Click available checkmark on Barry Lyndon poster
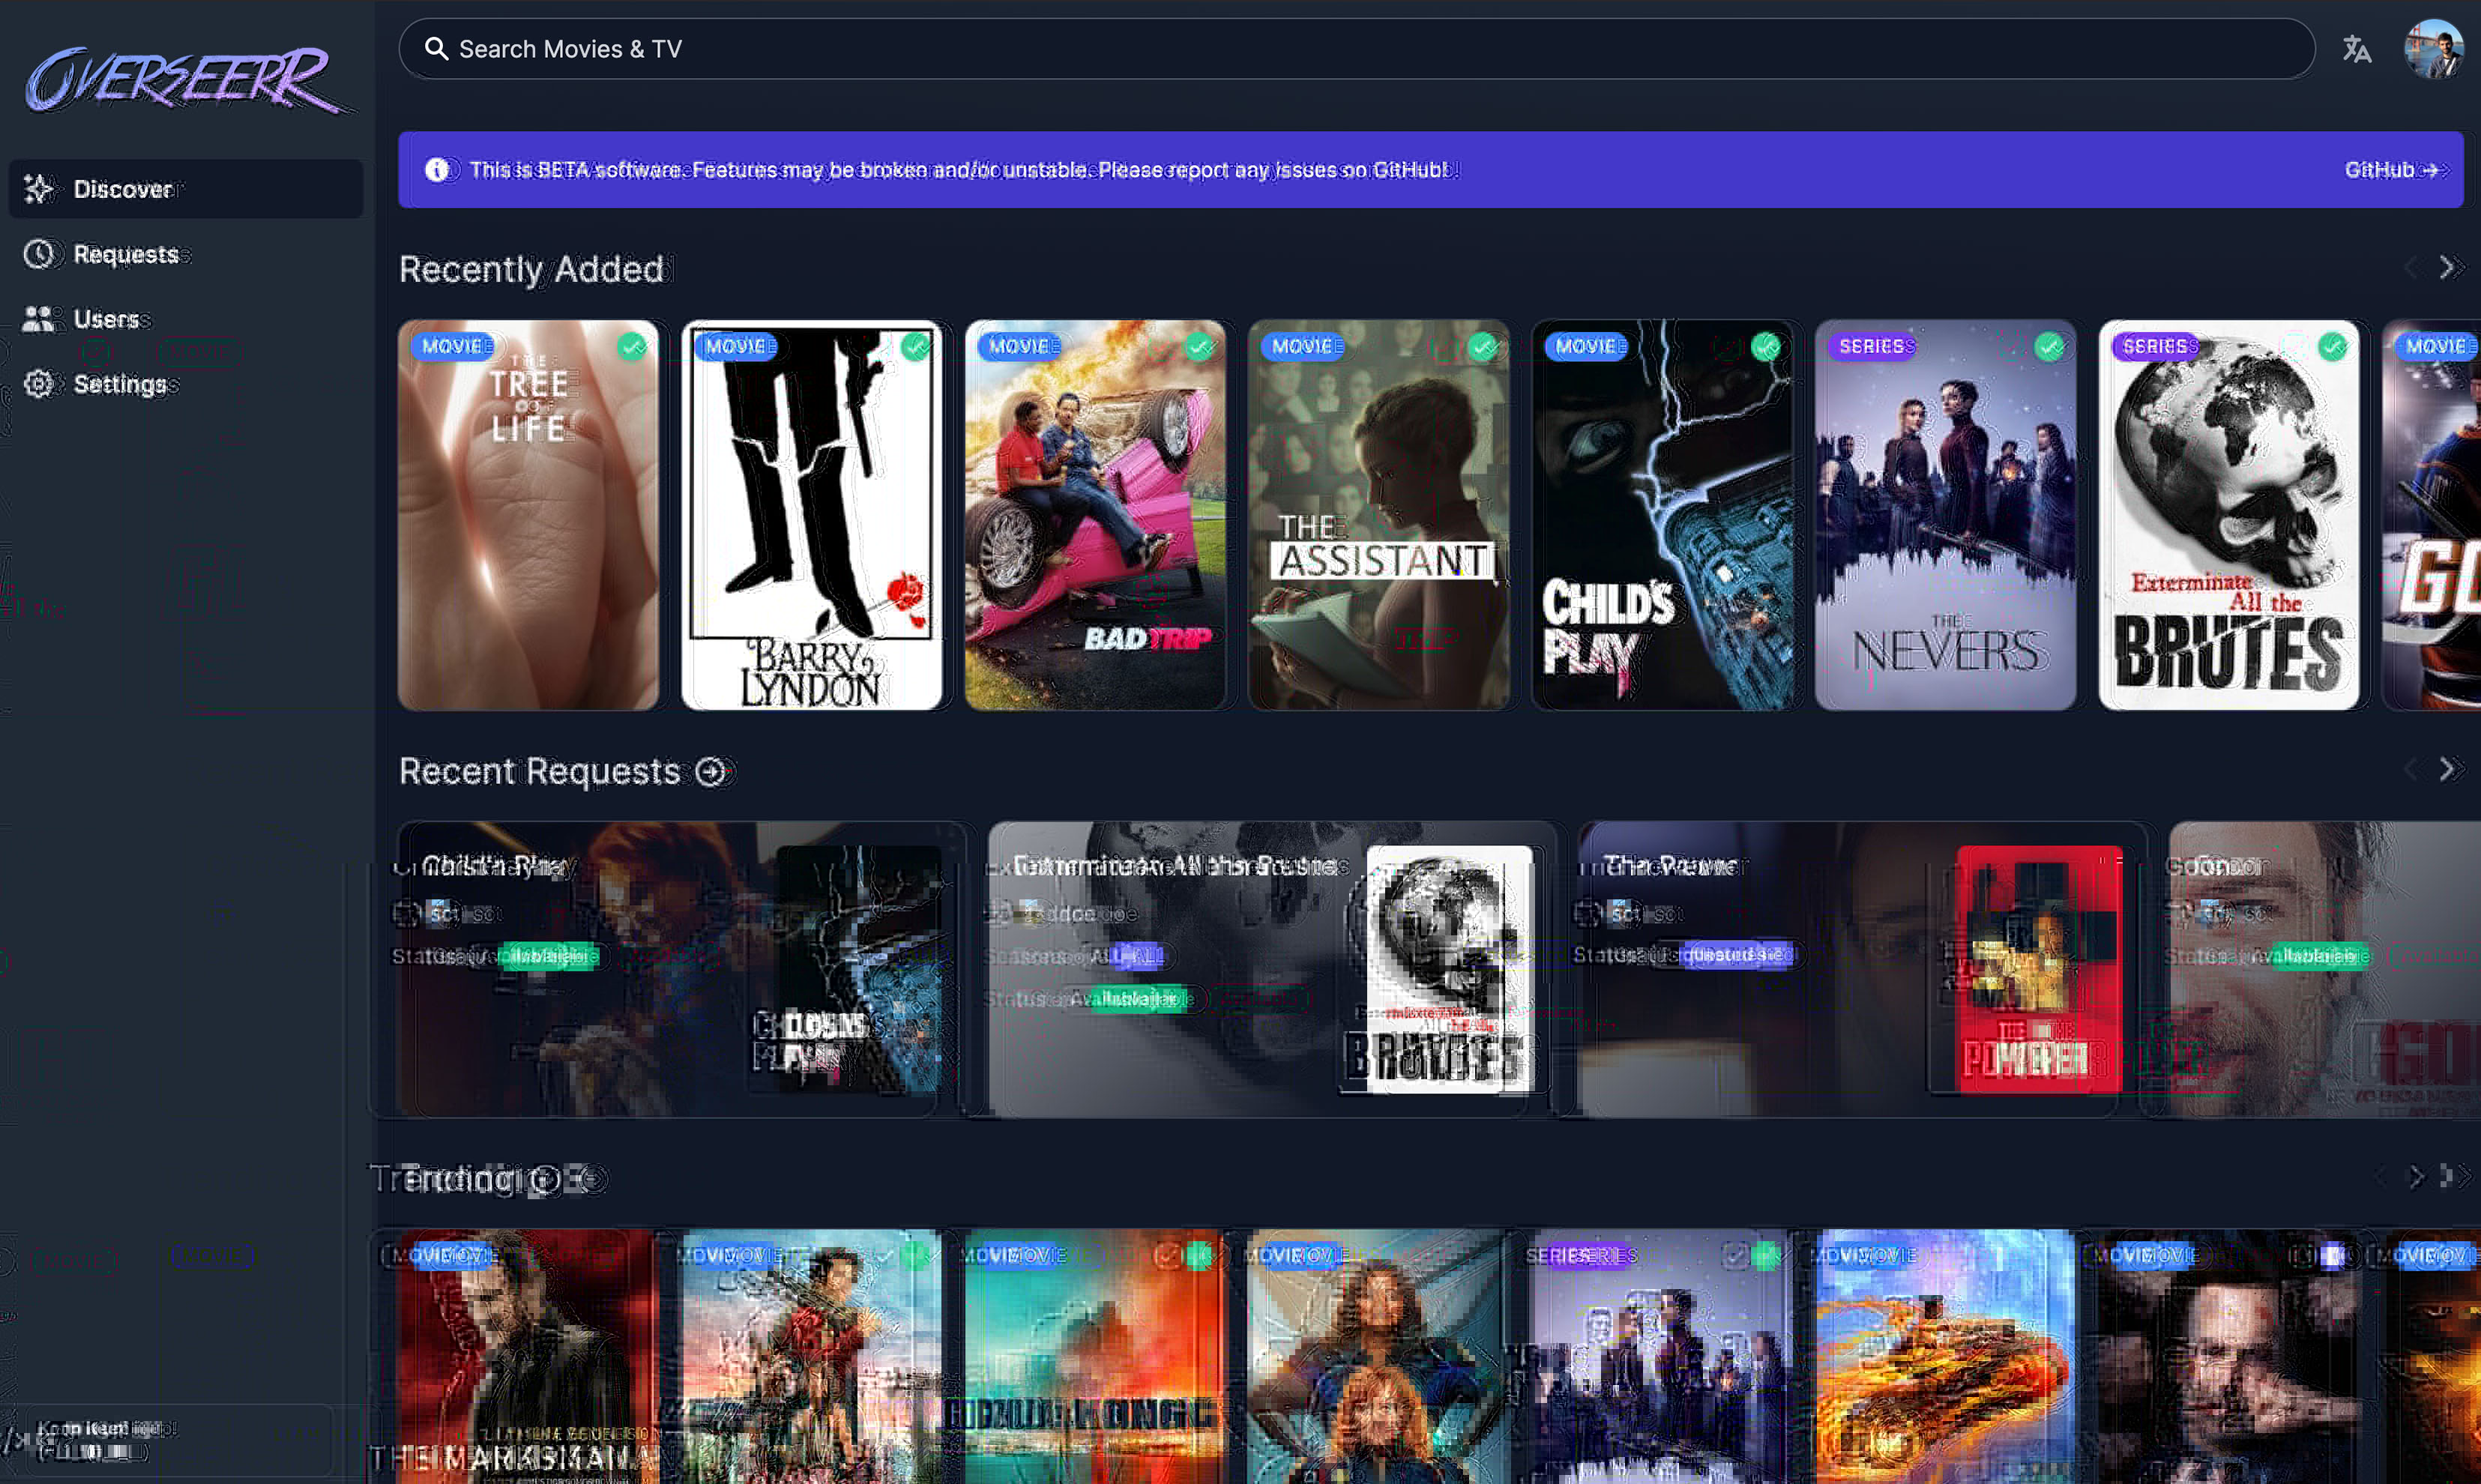Viewport: 2481px width, 1484px height. tap(915, 347)
